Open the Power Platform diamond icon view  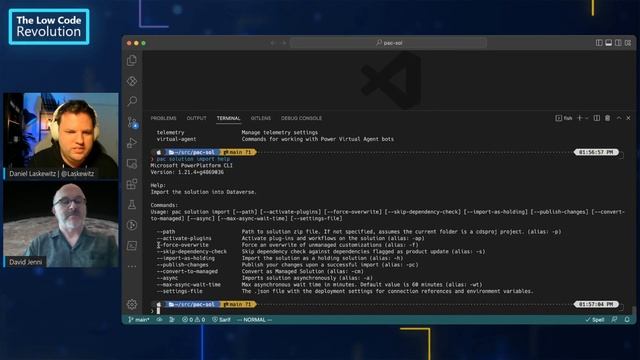[x=132, y=81]
